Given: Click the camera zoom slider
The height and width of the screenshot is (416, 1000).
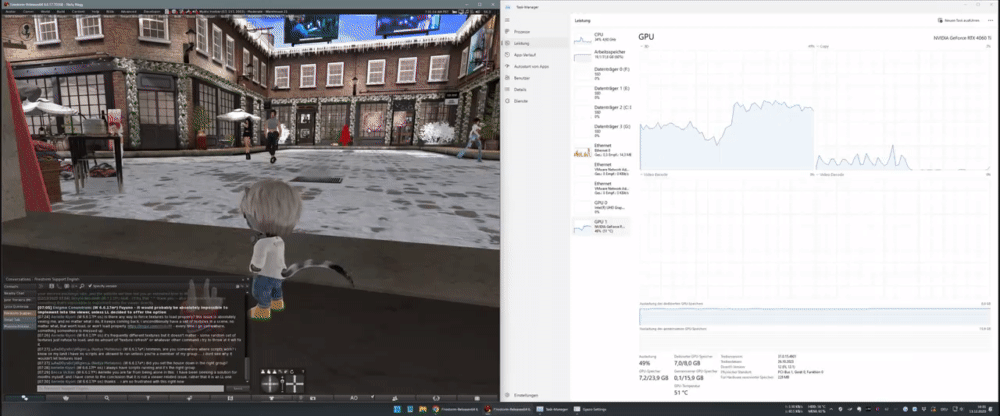Looking at the screenshot, I should (x=283, y=383).
